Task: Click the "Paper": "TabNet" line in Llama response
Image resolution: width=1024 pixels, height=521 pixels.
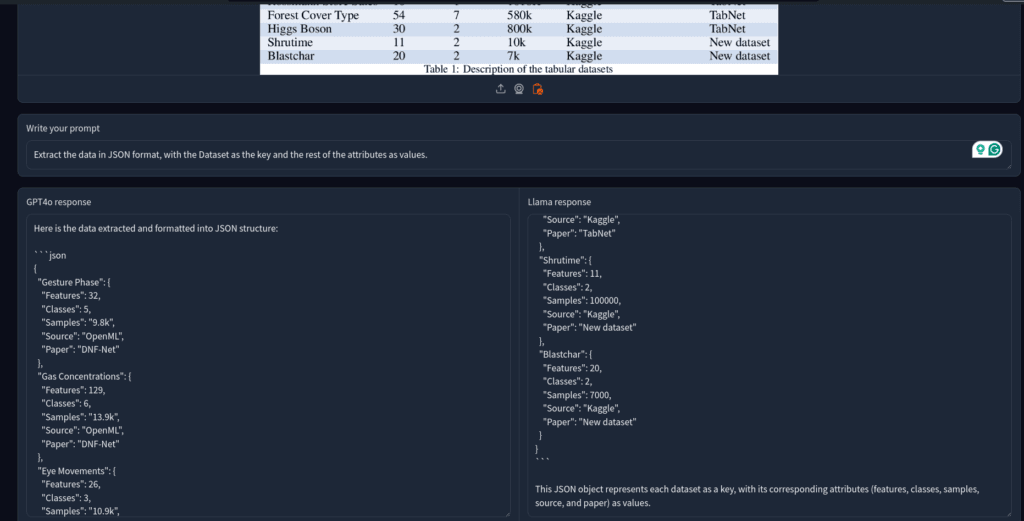Action: point(579,233)
